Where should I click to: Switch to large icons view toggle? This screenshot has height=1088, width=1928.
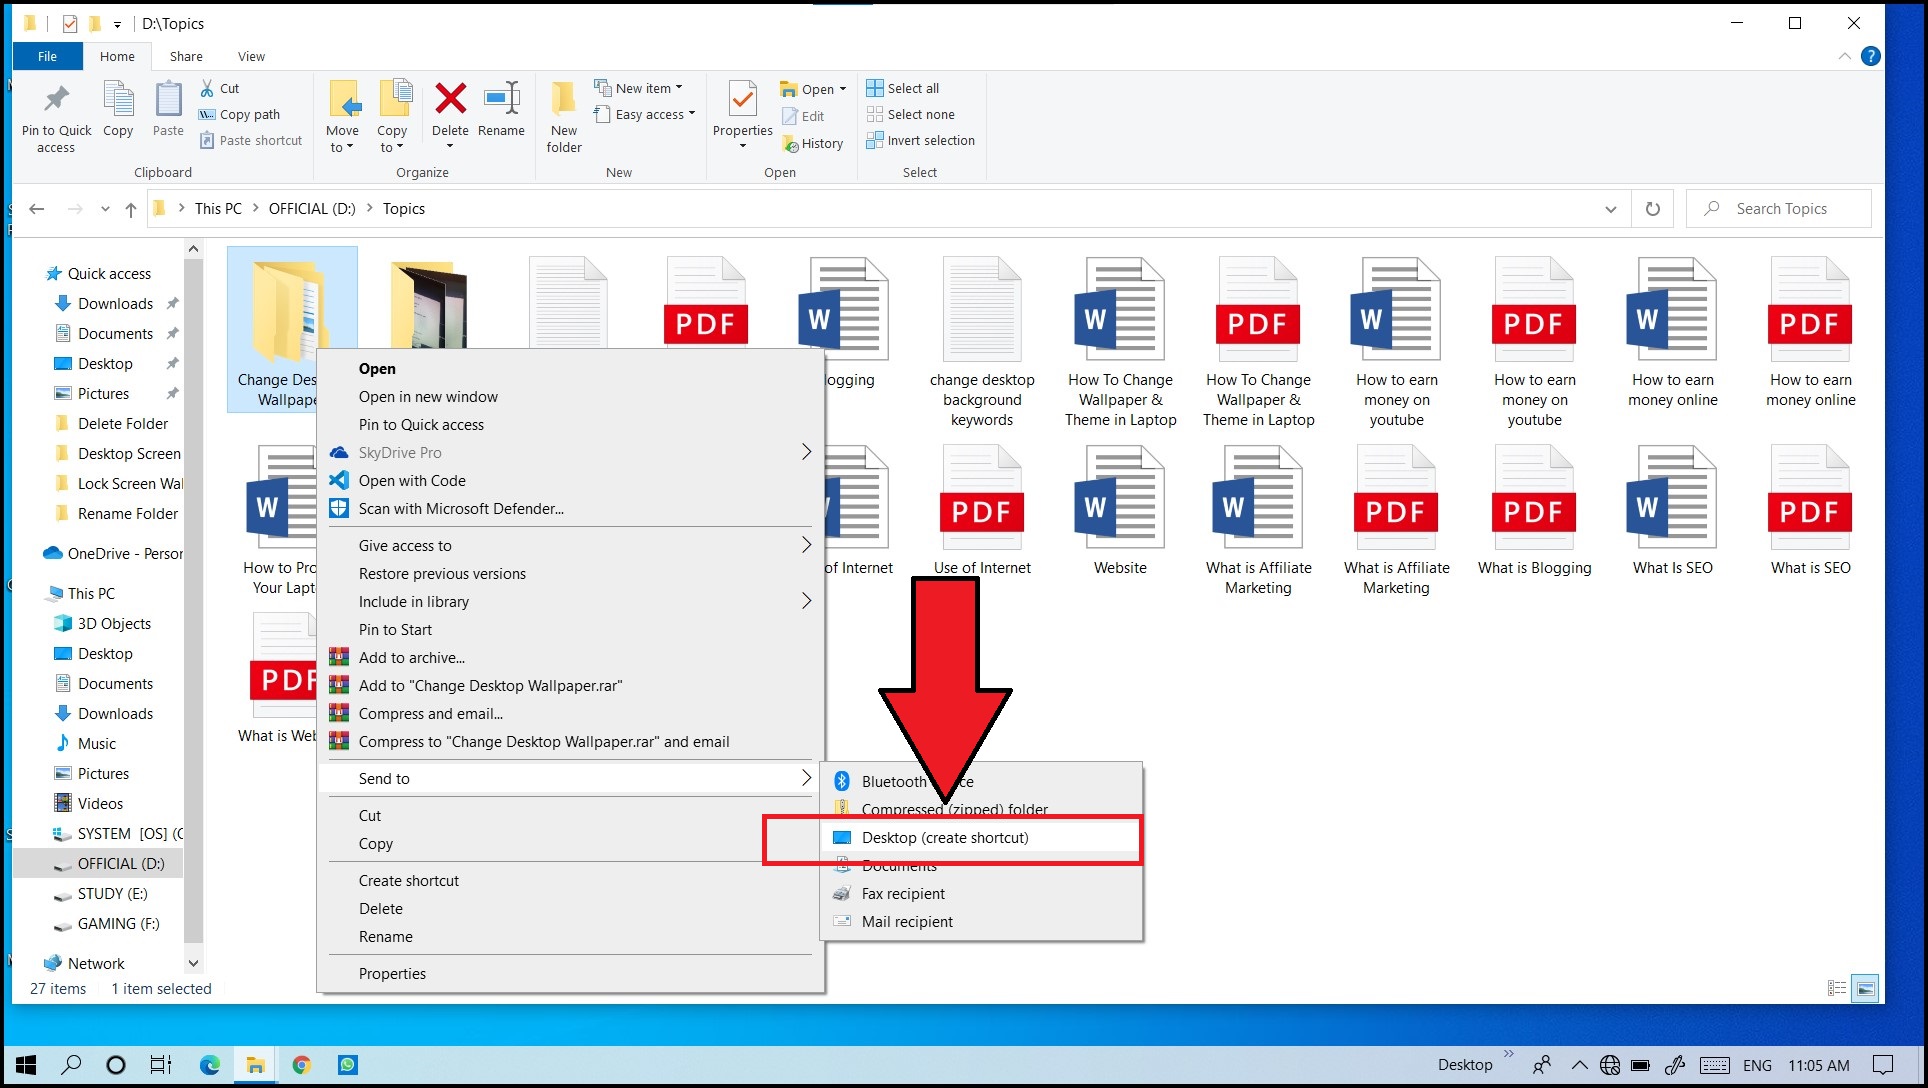click(x=1865, y=988)
